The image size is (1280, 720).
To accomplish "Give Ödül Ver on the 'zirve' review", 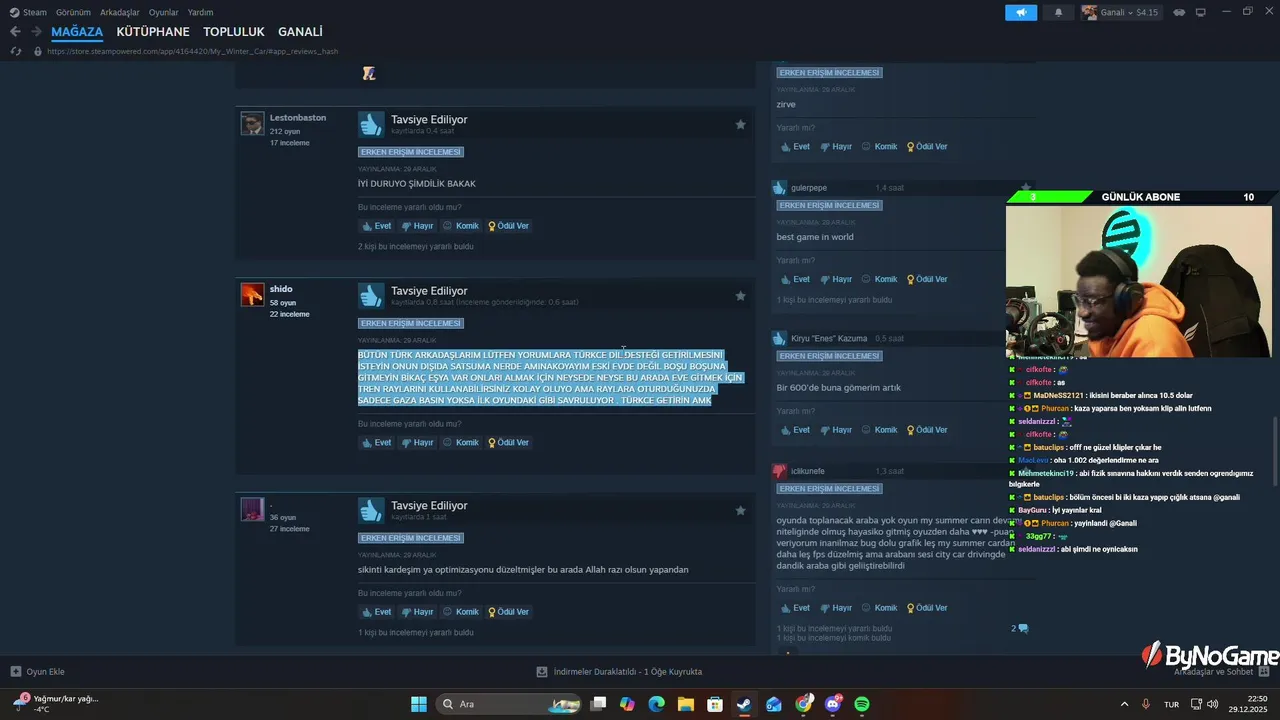I will (927, 147).
